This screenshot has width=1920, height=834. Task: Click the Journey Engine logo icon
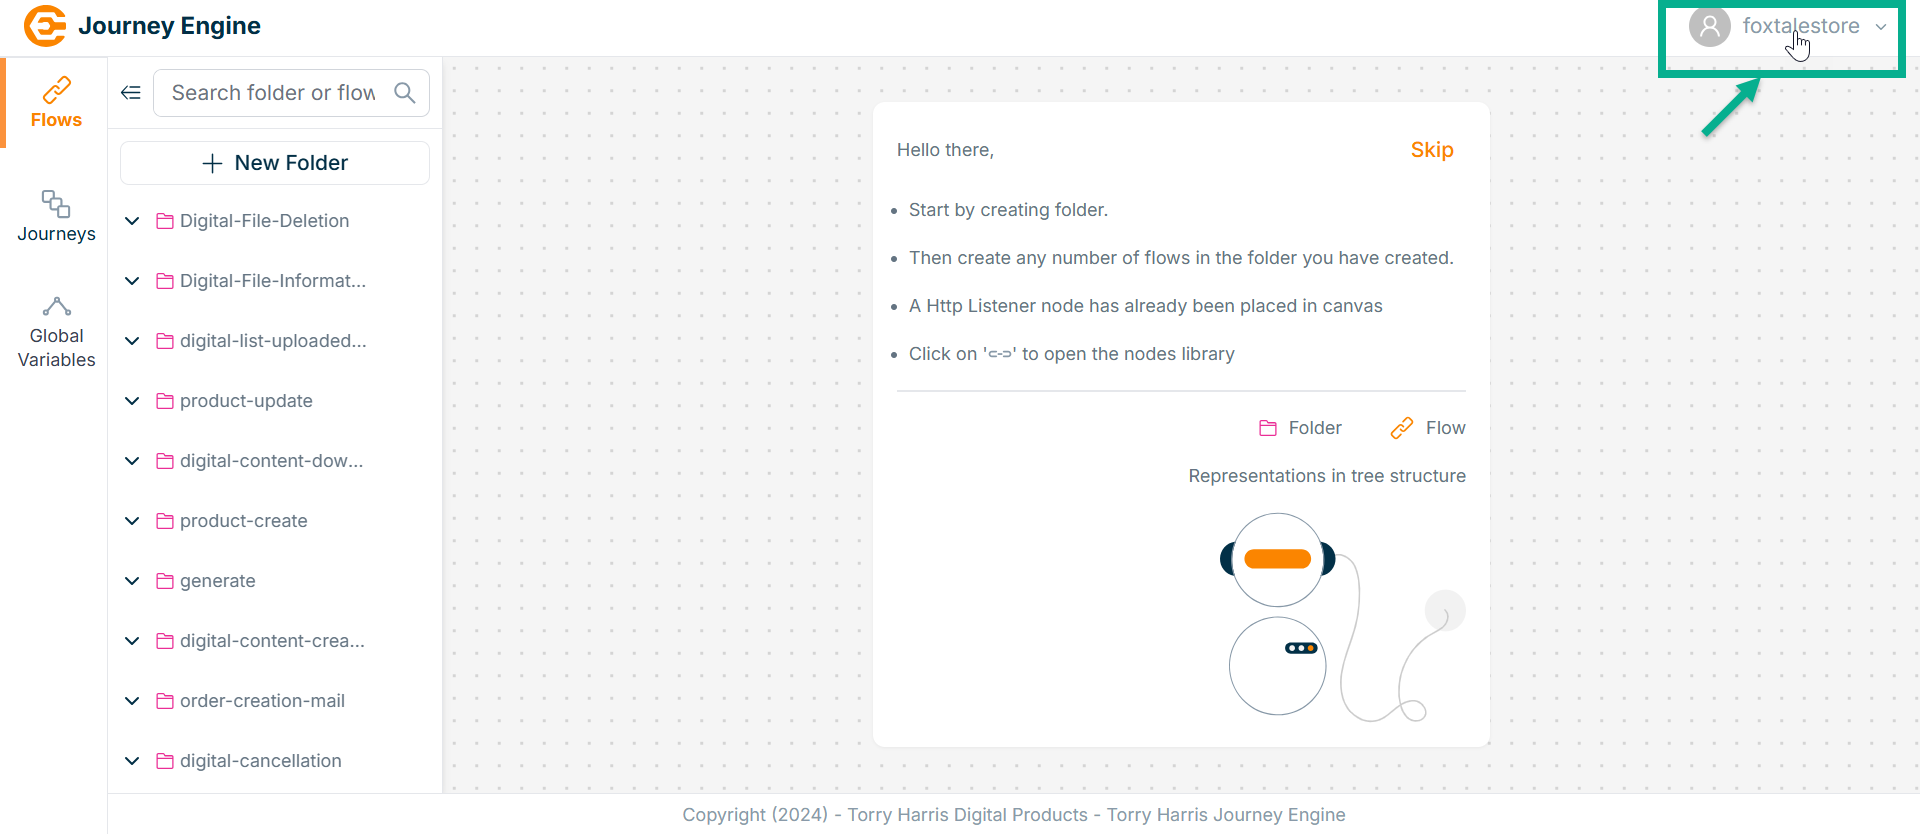(45, 26)
